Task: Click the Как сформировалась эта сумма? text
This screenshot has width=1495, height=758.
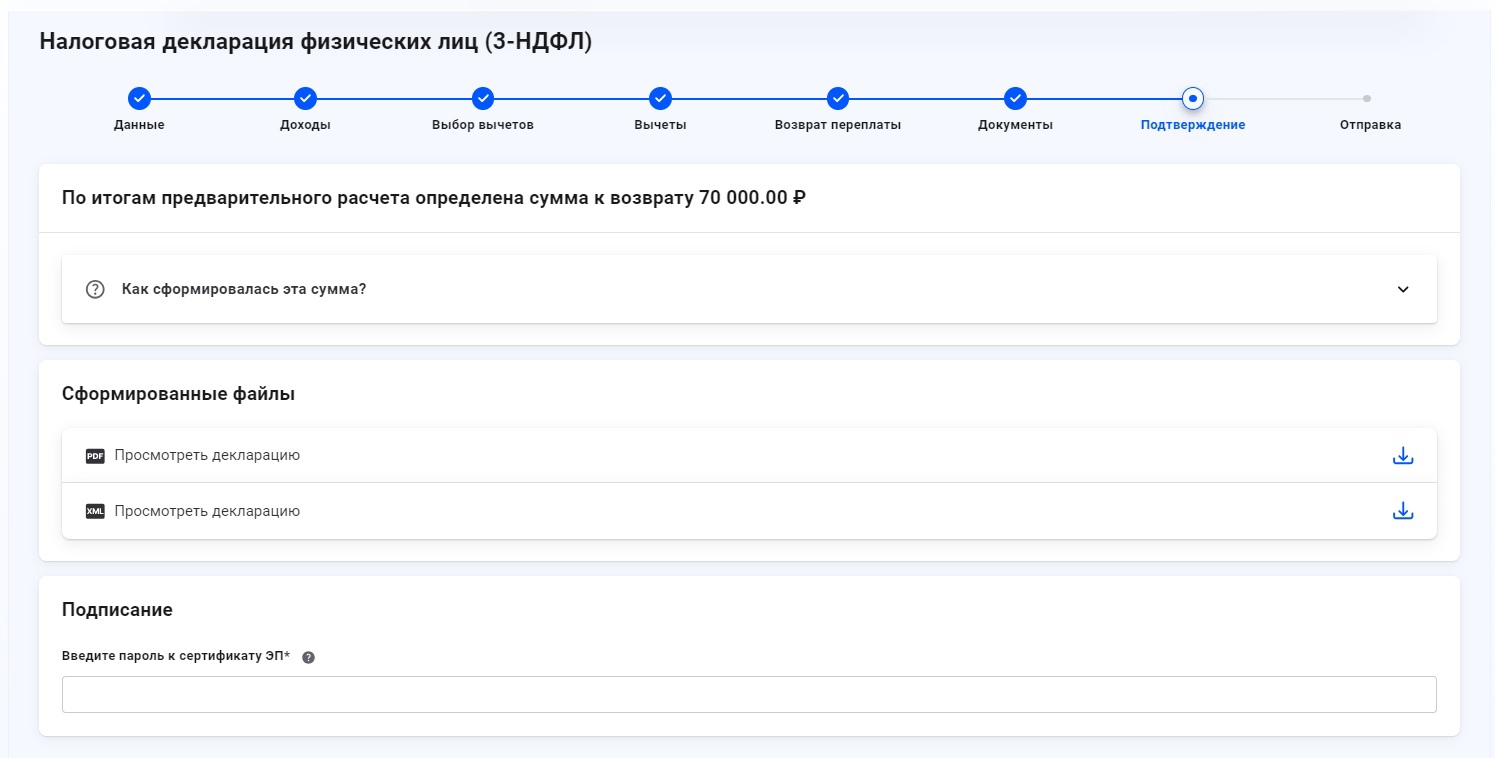Action: [x=244, y=289]
